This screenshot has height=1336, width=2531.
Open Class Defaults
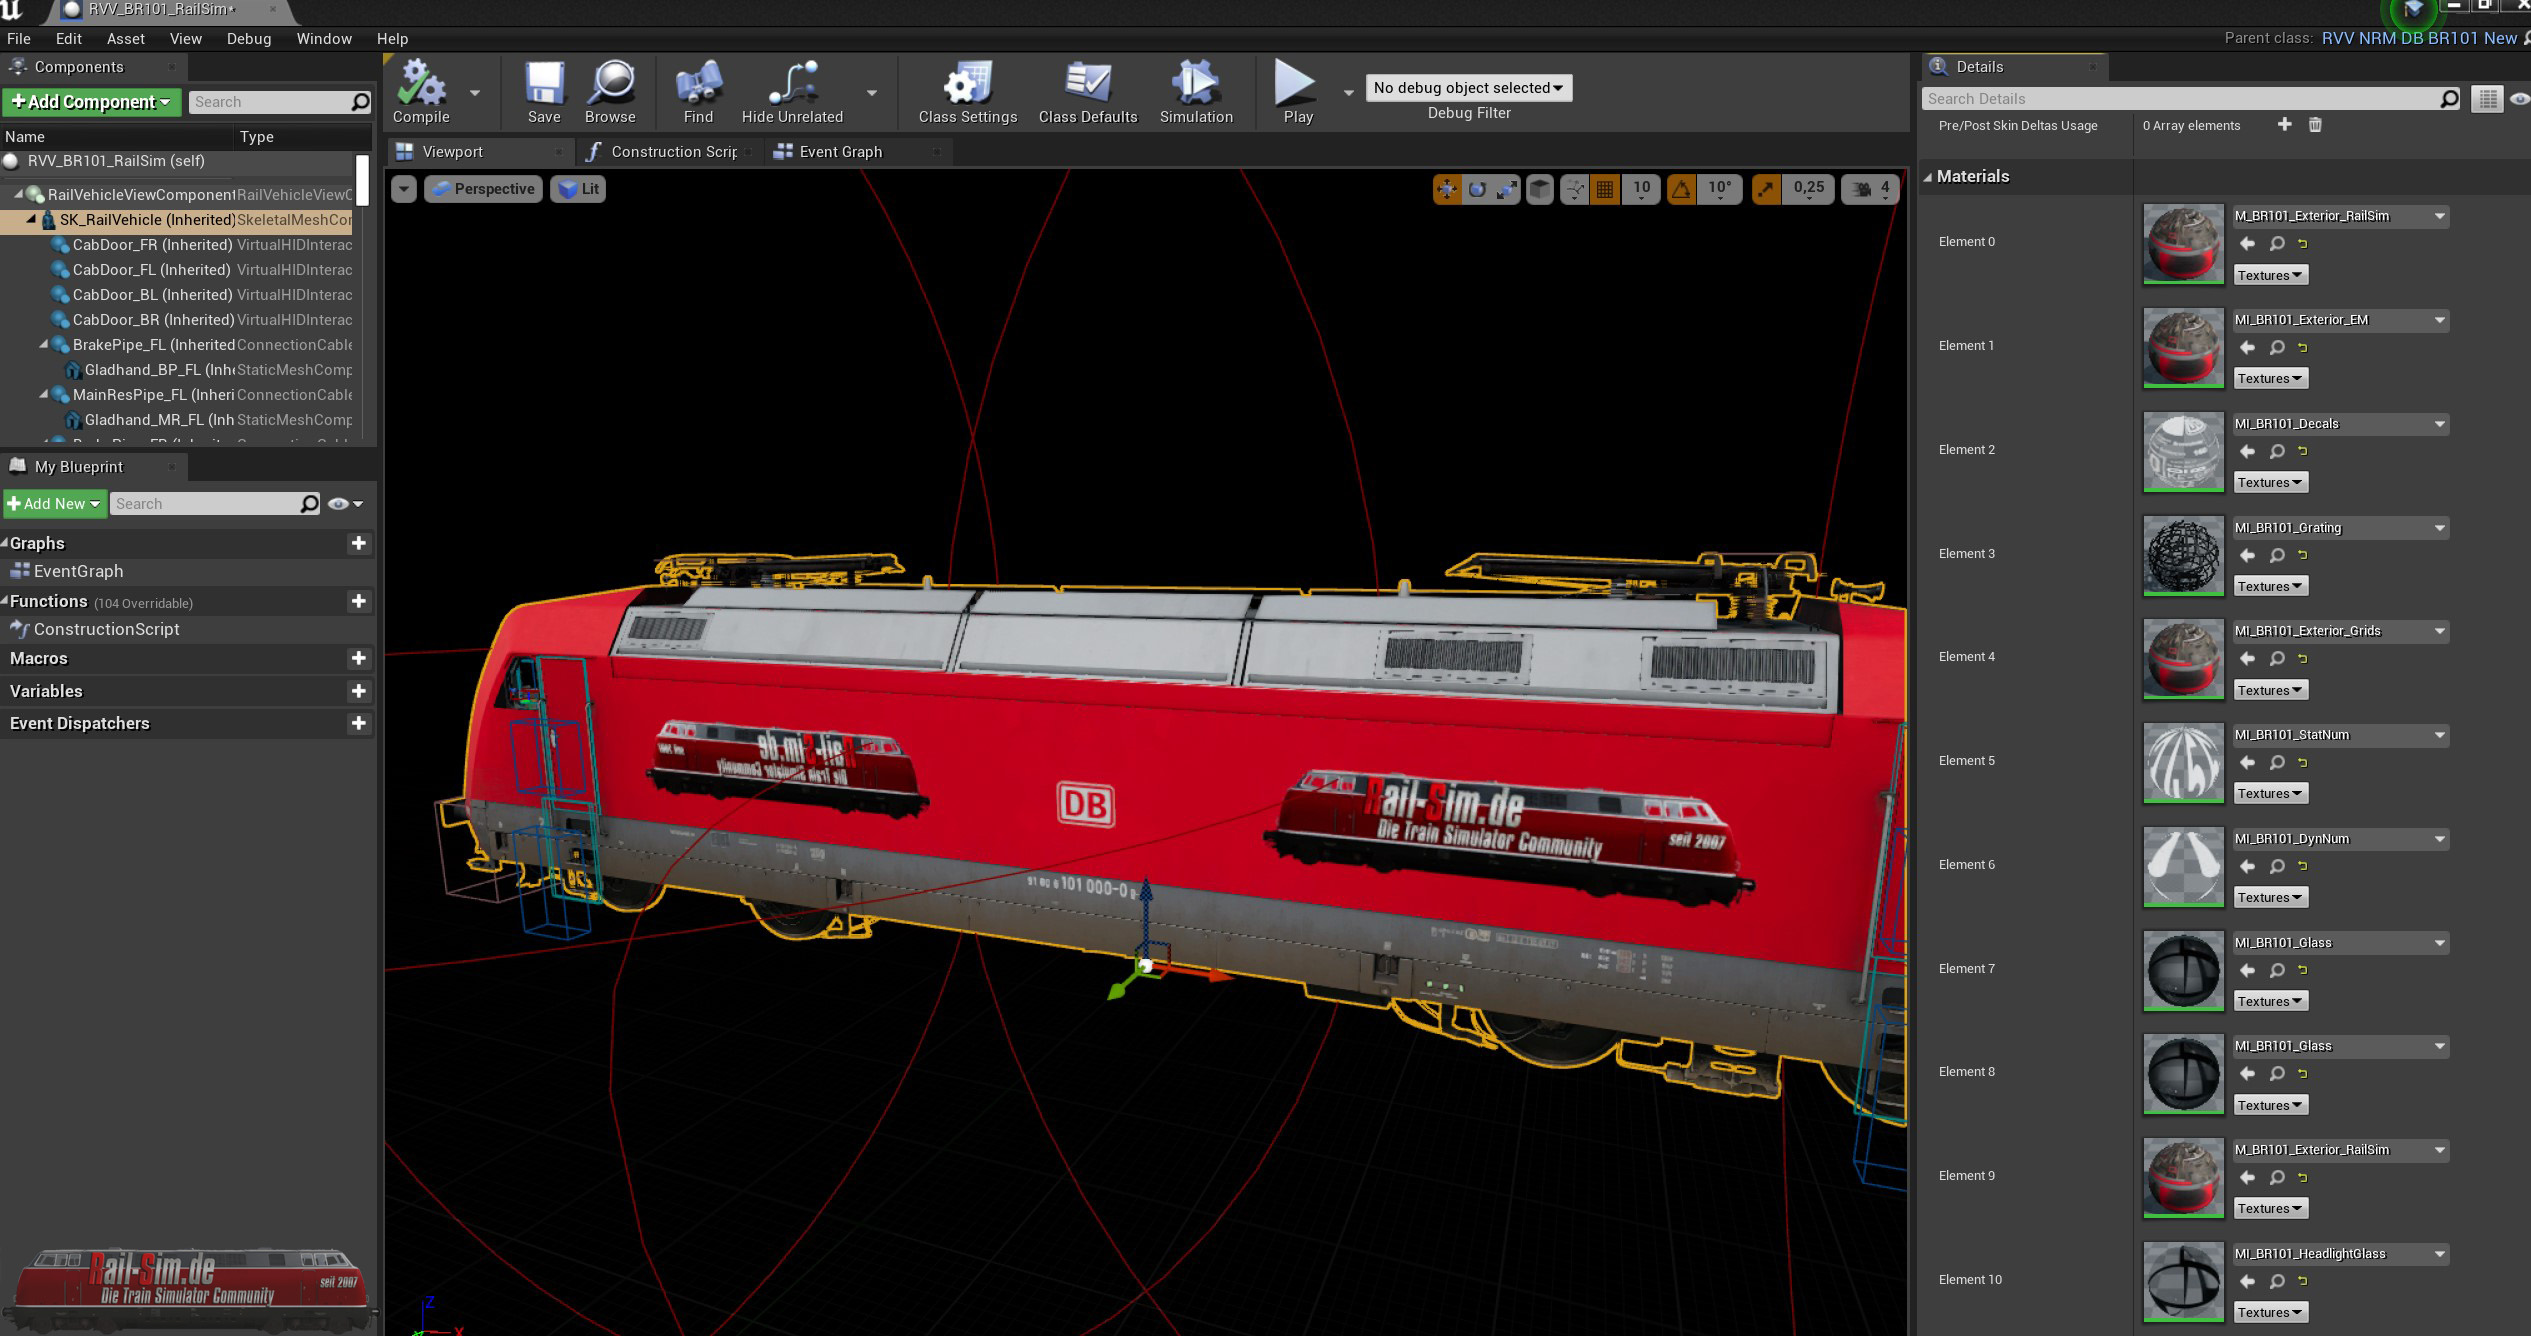1088,91
